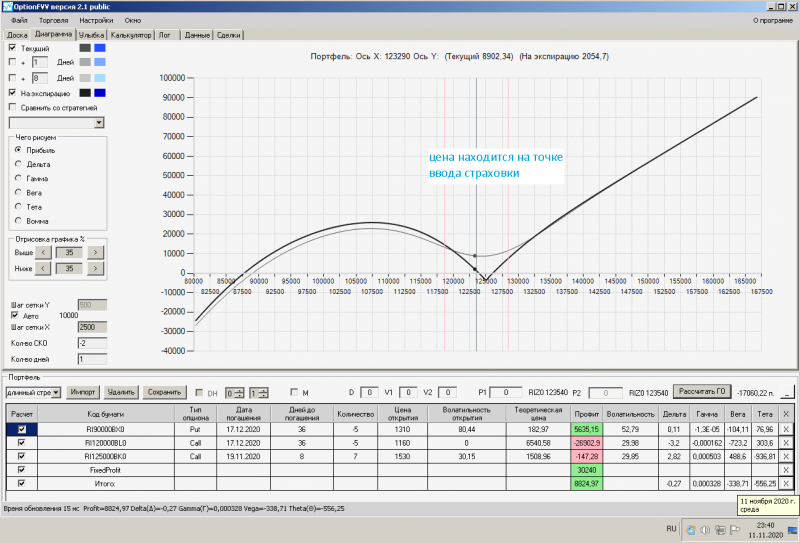The width and height of the screenshot is (800, 543).
Task: Switch to the Калькулятор tab
Action: click(131, 35)
